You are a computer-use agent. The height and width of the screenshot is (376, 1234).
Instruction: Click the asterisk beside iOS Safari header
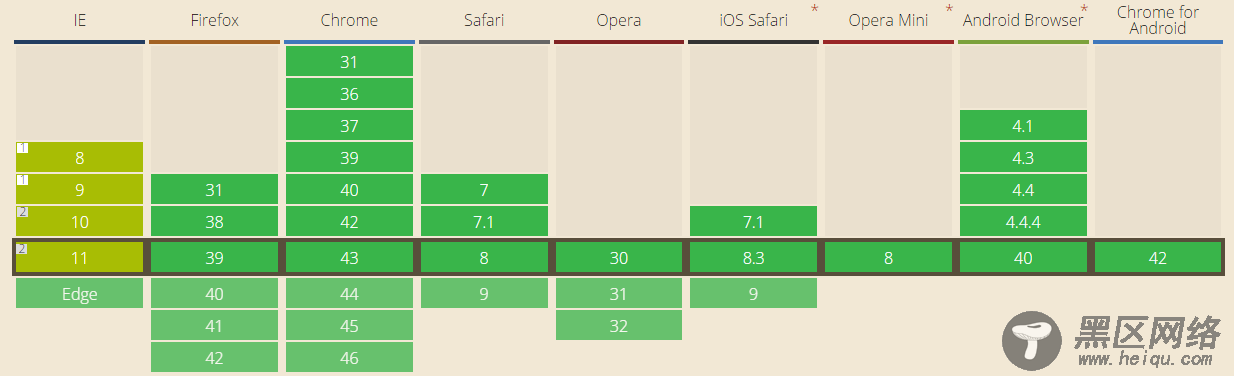(x=814, y=11)
